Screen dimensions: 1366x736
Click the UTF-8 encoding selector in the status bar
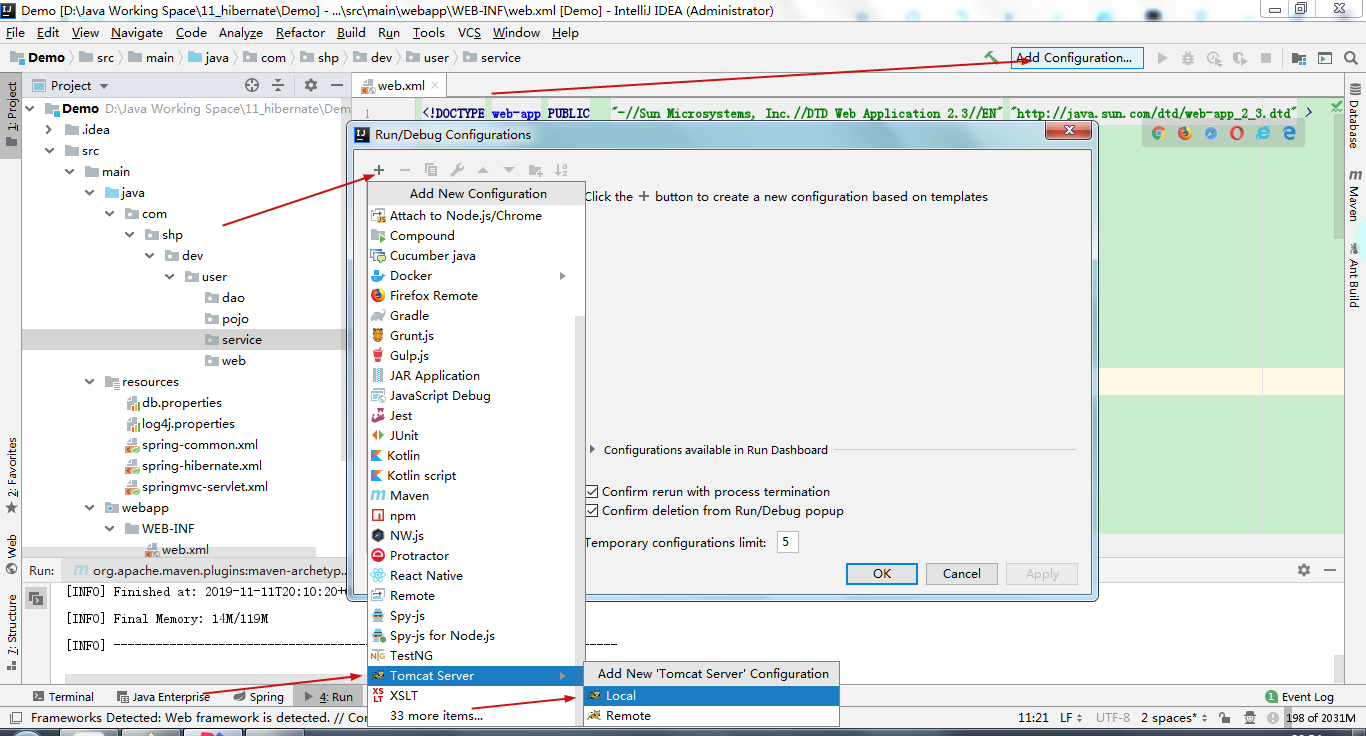point(1113,718)
